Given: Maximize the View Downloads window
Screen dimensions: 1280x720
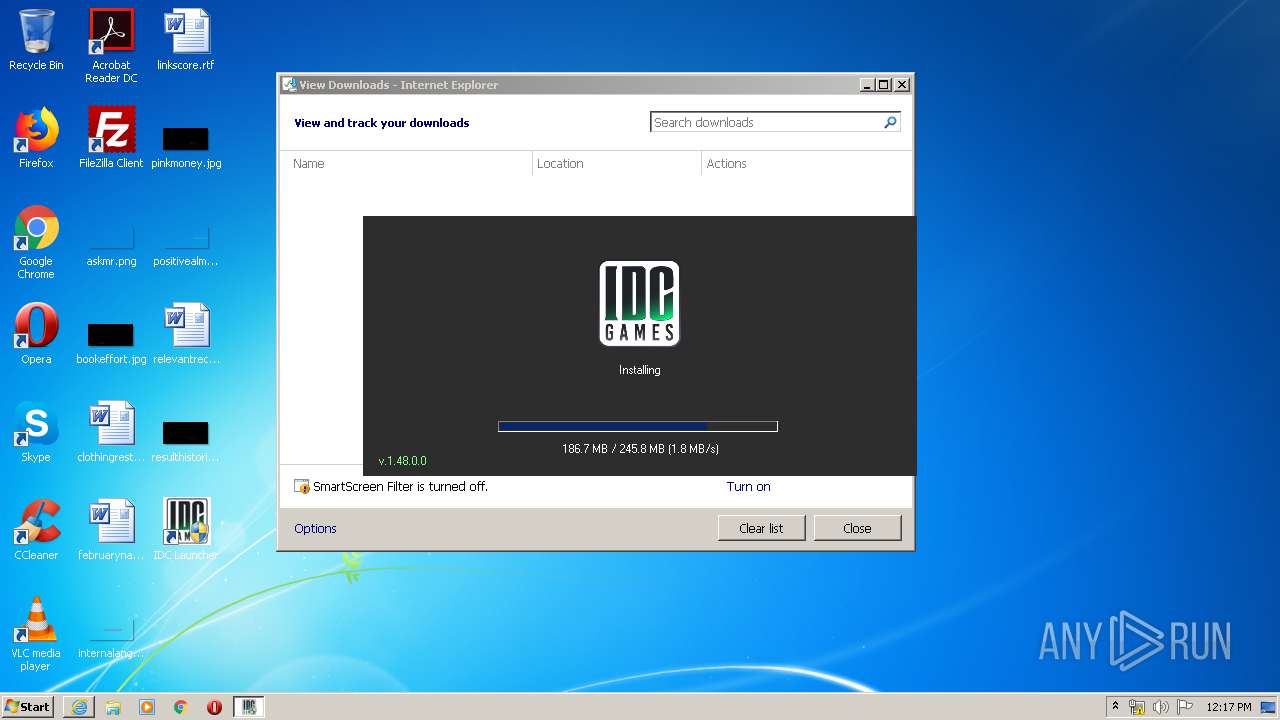Looking at the screenshot, I should tap(884, 85).
